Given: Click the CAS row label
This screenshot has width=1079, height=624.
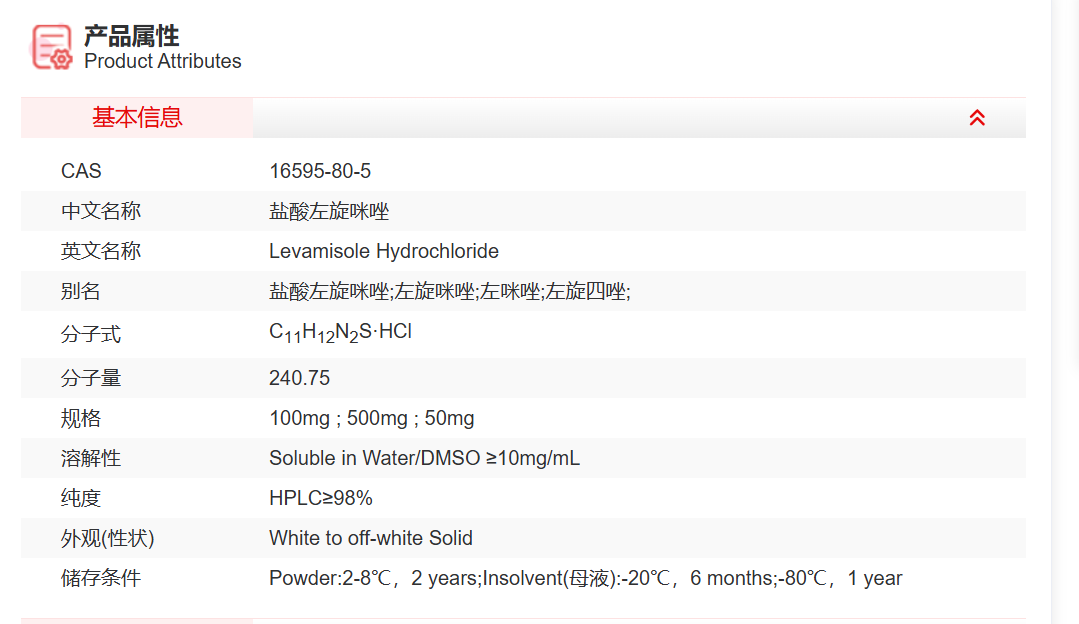Looking at the screenshot, I should [x=81, y=171].
